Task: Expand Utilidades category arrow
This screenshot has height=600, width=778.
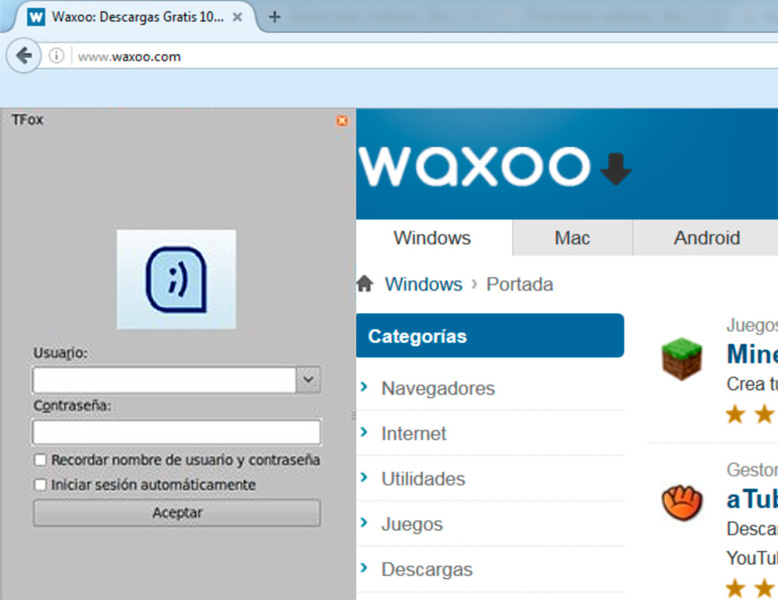Action: [x=364, y=477]
